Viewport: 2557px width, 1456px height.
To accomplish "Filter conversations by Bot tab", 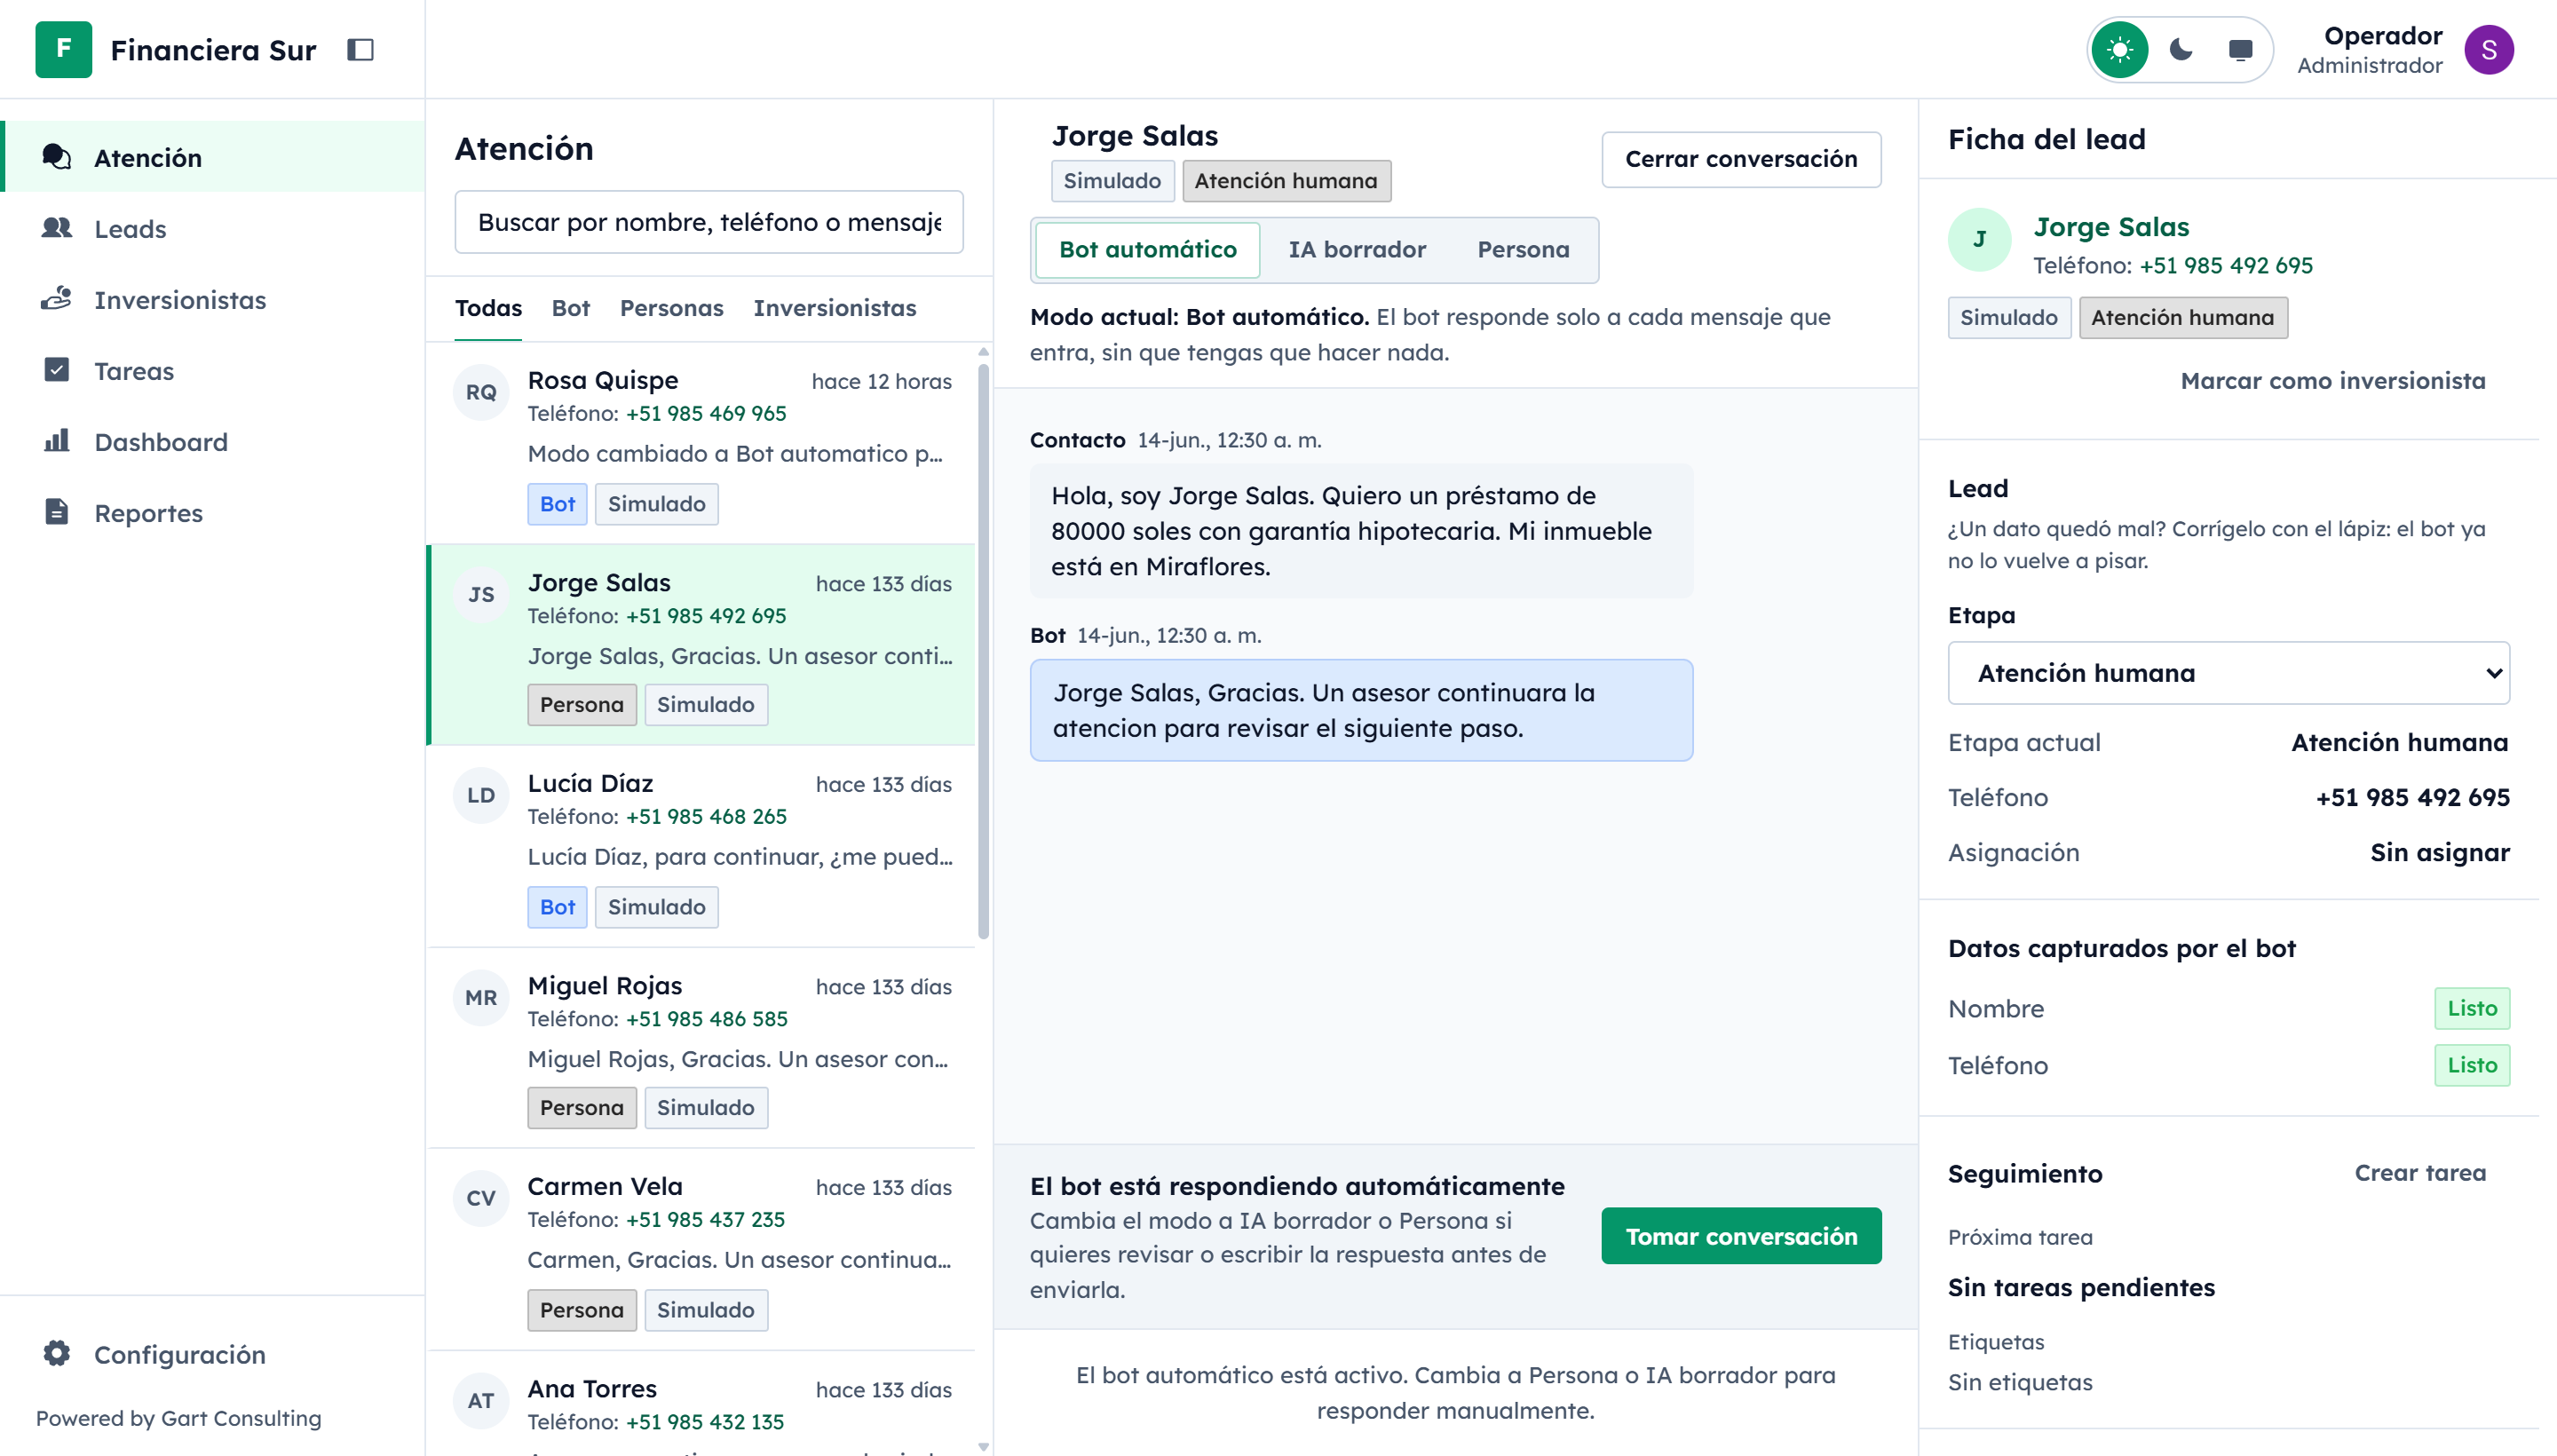I will pyautogui.click(x=570, y=308).
